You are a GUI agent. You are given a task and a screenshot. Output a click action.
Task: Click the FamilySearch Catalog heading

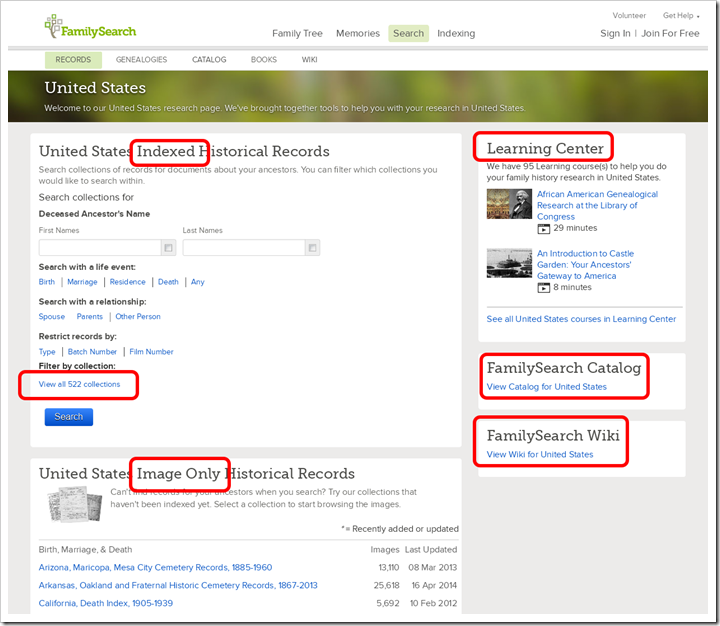(x=564, y=368)
